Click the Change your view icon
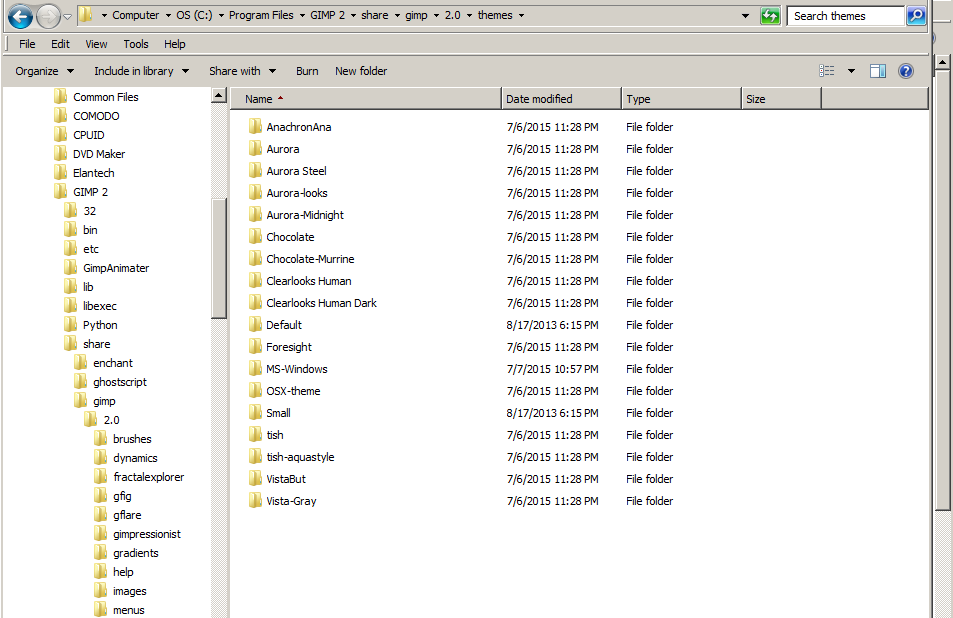 827,71
